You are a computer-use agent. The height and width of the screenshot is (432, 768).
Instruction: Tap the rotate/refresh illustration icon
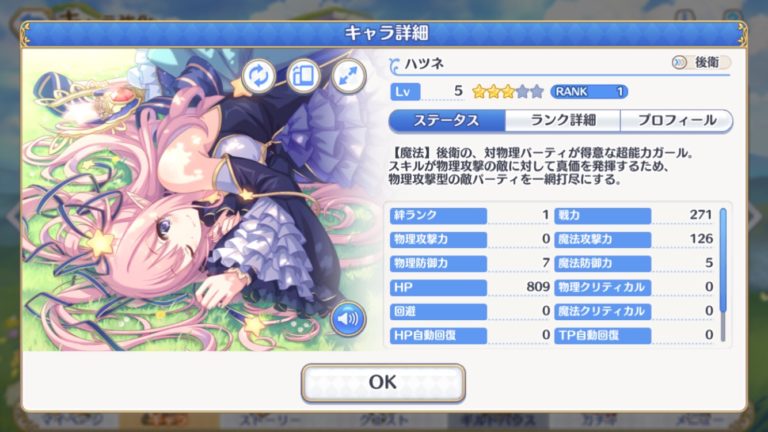(259, 76)
